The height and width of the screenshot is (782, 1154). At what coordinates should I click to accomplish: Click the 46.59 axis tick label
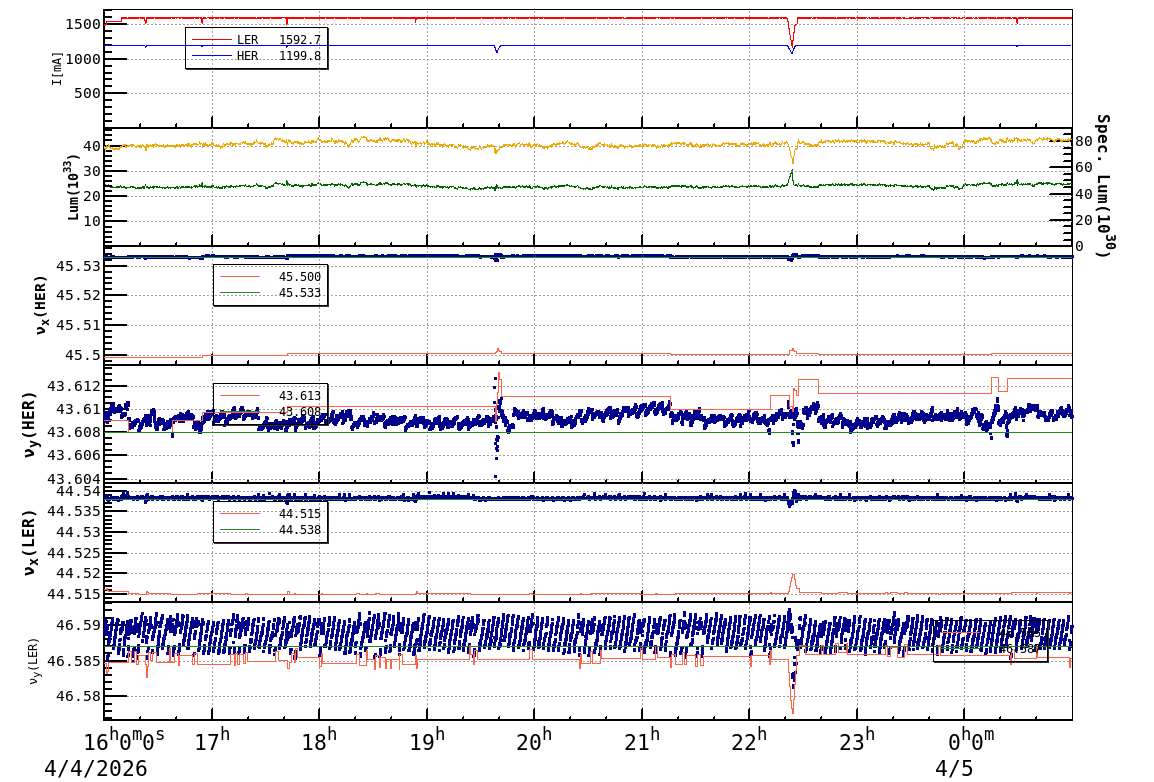point(79,626)
